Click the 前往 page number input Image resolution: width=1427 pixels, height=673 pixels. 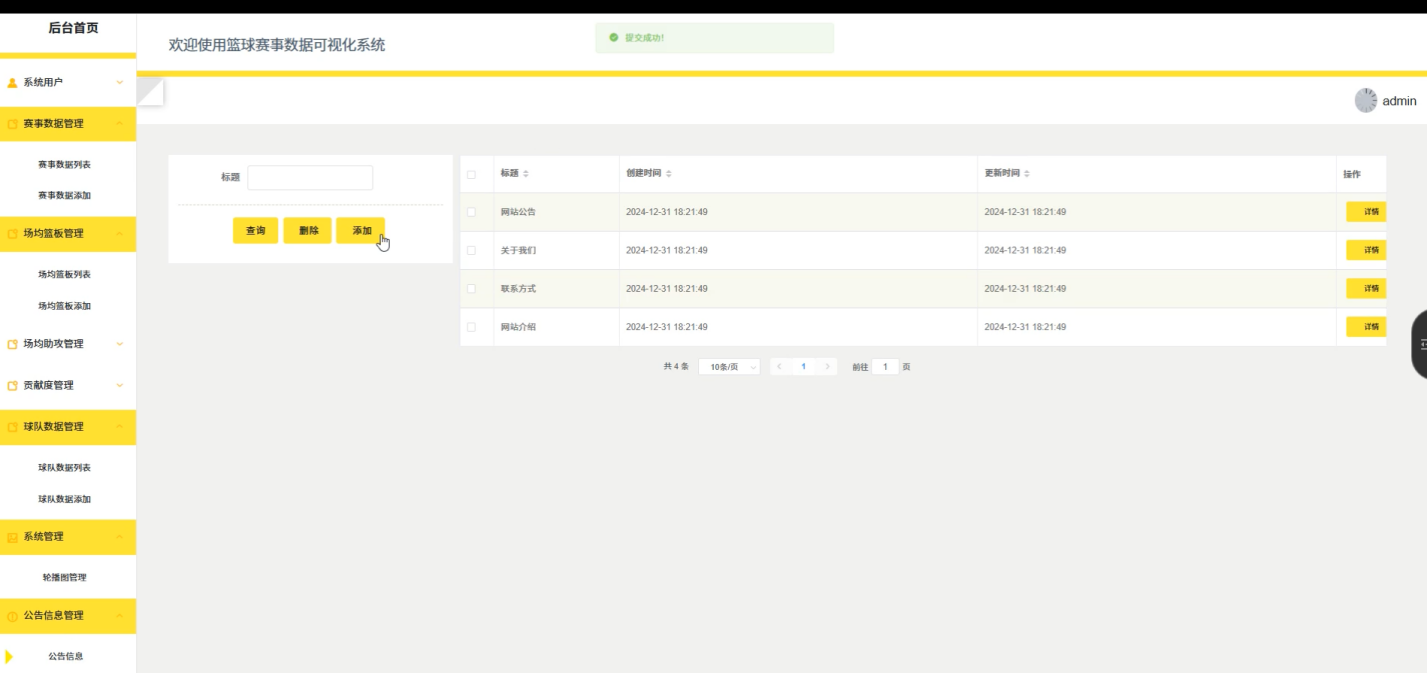click(885, 367)
